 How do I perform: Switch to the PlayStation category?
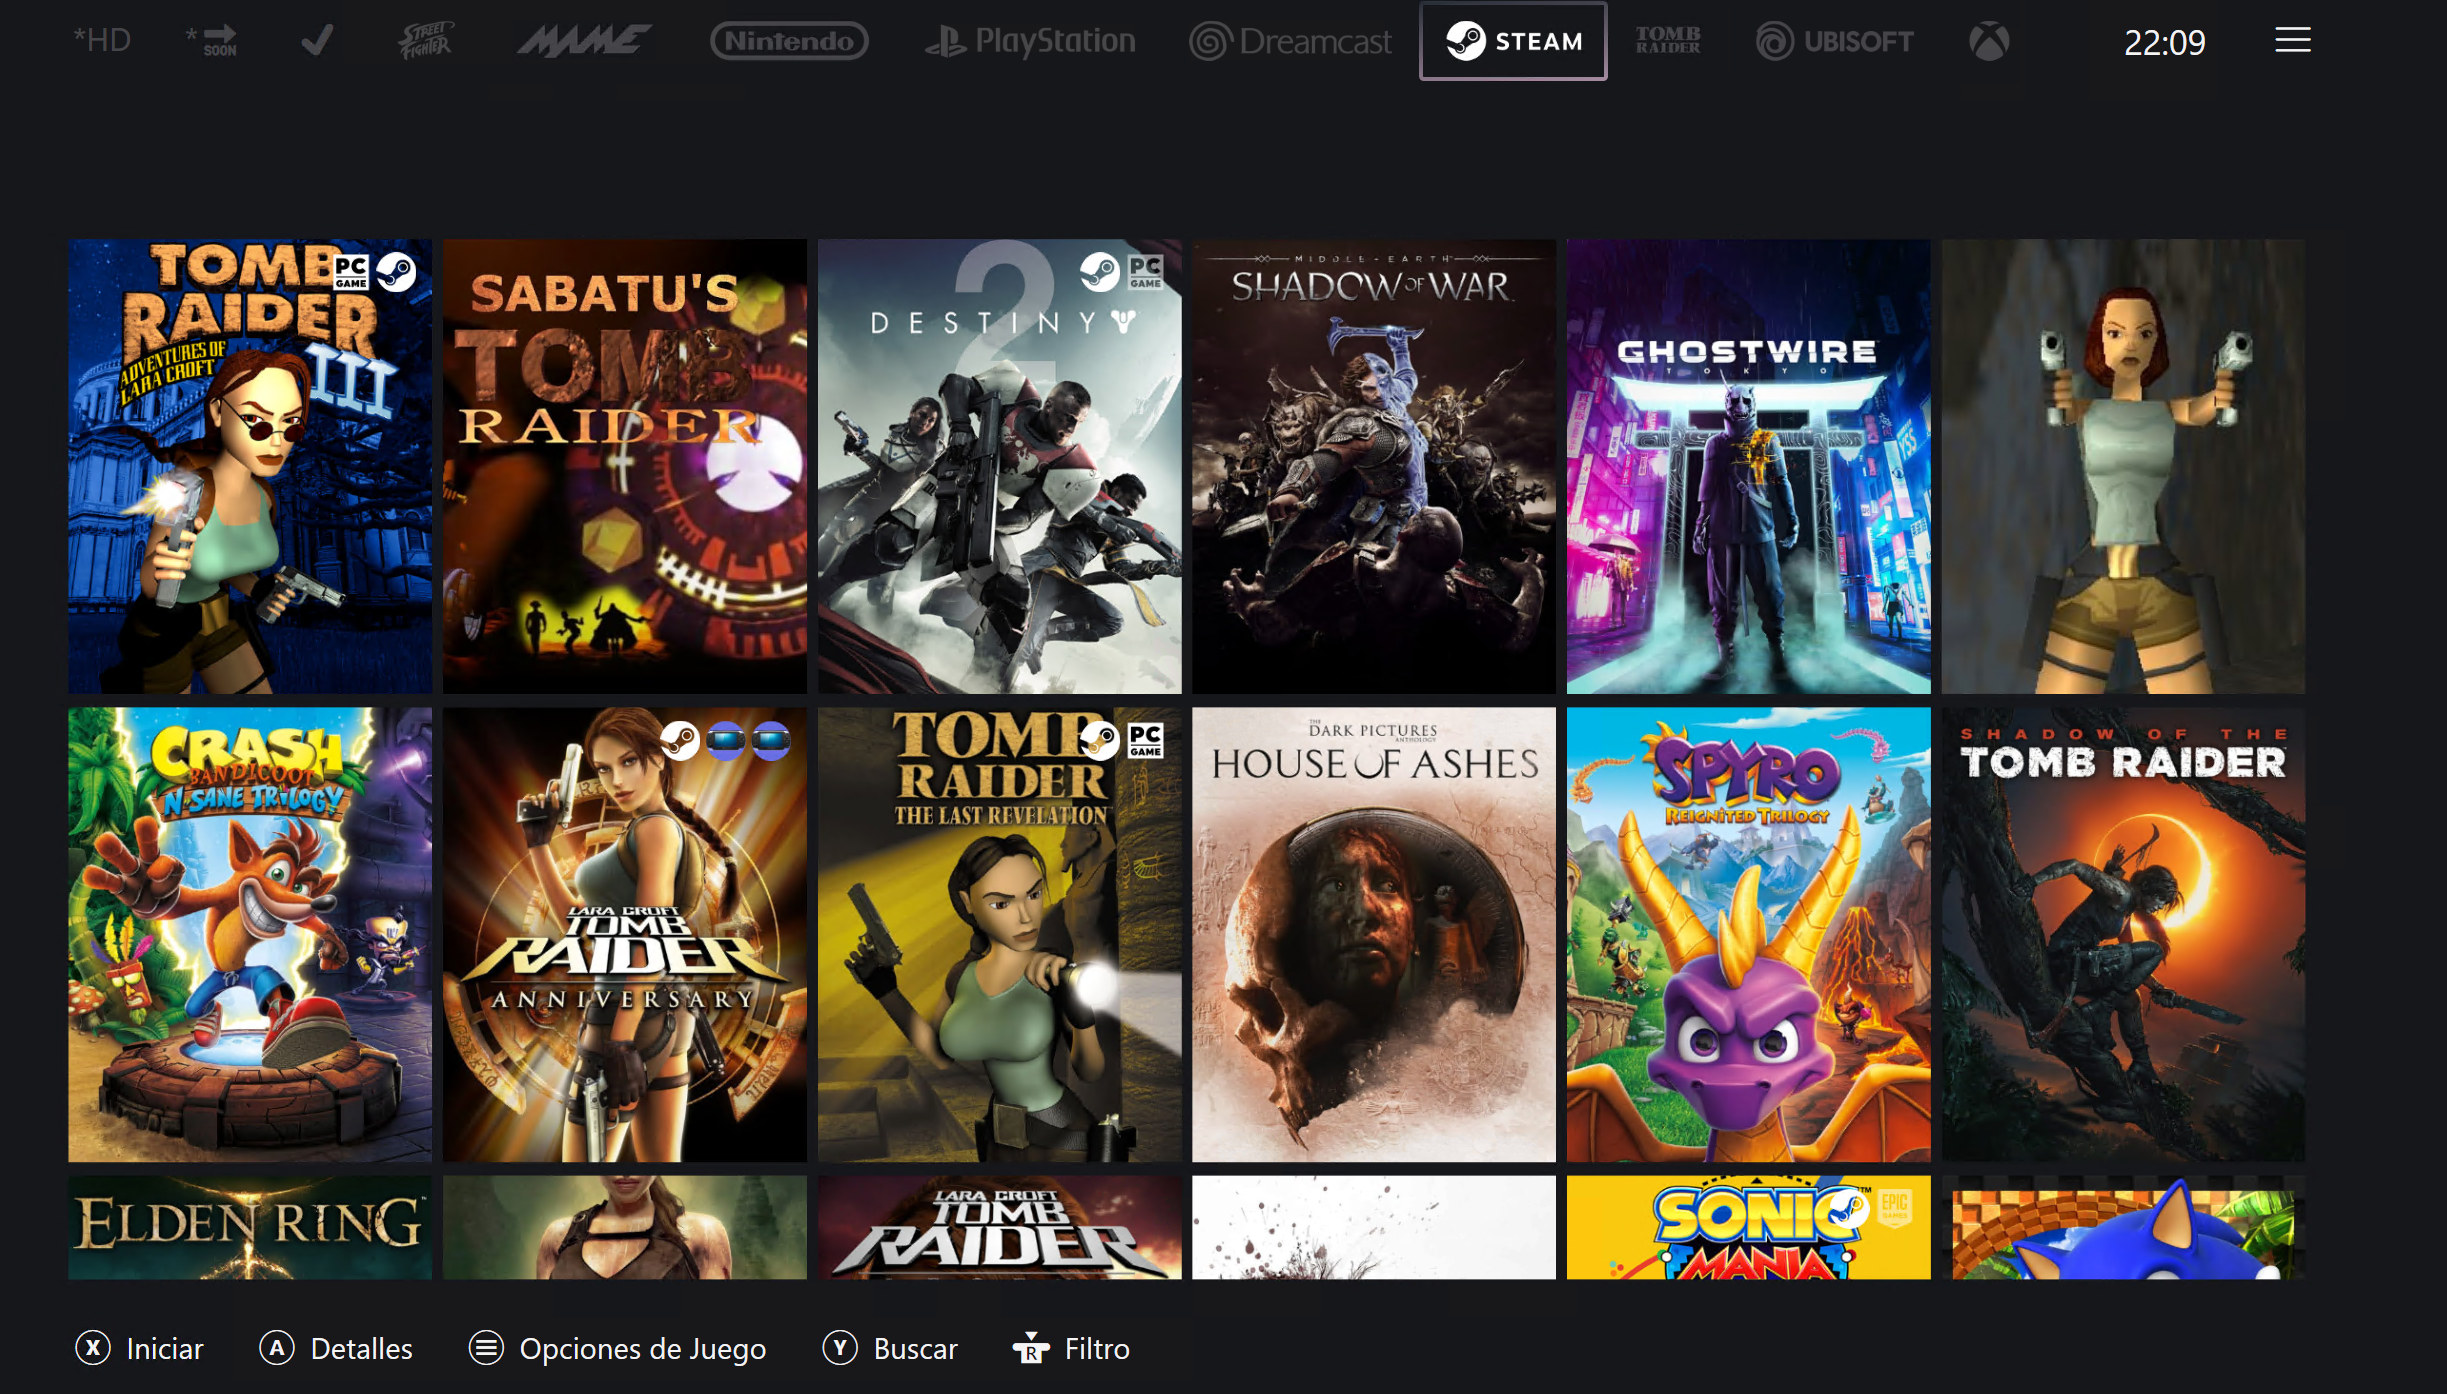tap(1029, 41)
